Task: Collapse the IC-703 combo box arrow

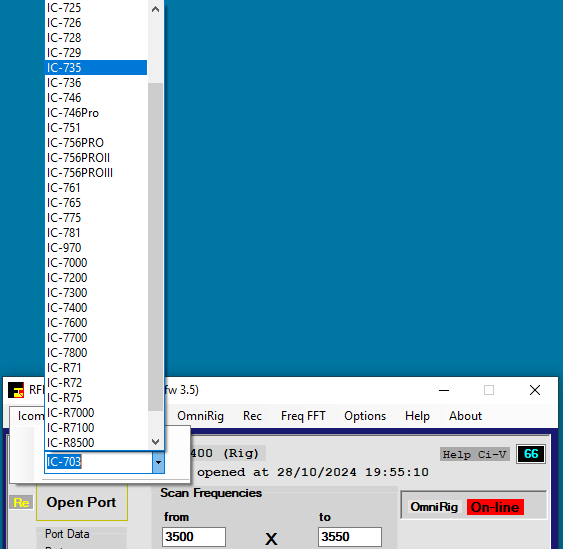Action: tap(158, 462)
